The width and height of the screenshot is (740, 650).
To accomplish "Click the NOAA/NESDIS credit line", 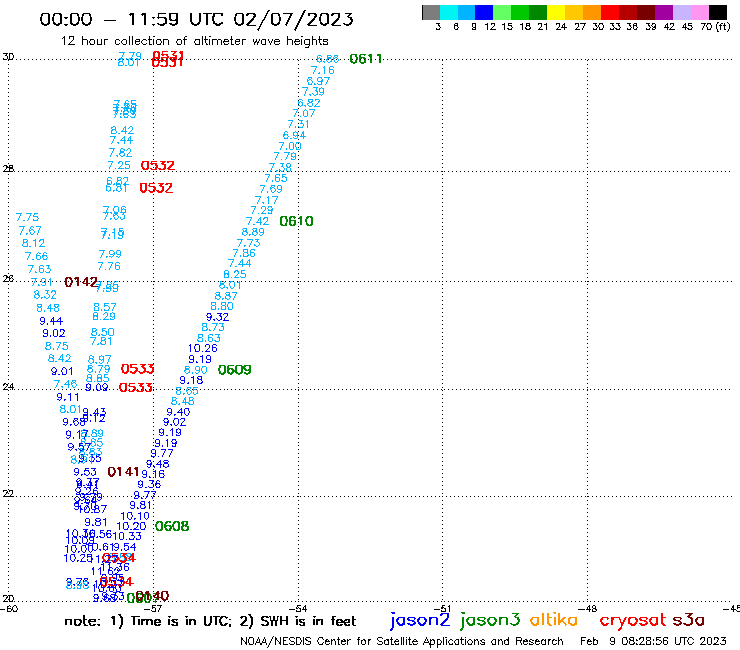I will coord(402,641).
